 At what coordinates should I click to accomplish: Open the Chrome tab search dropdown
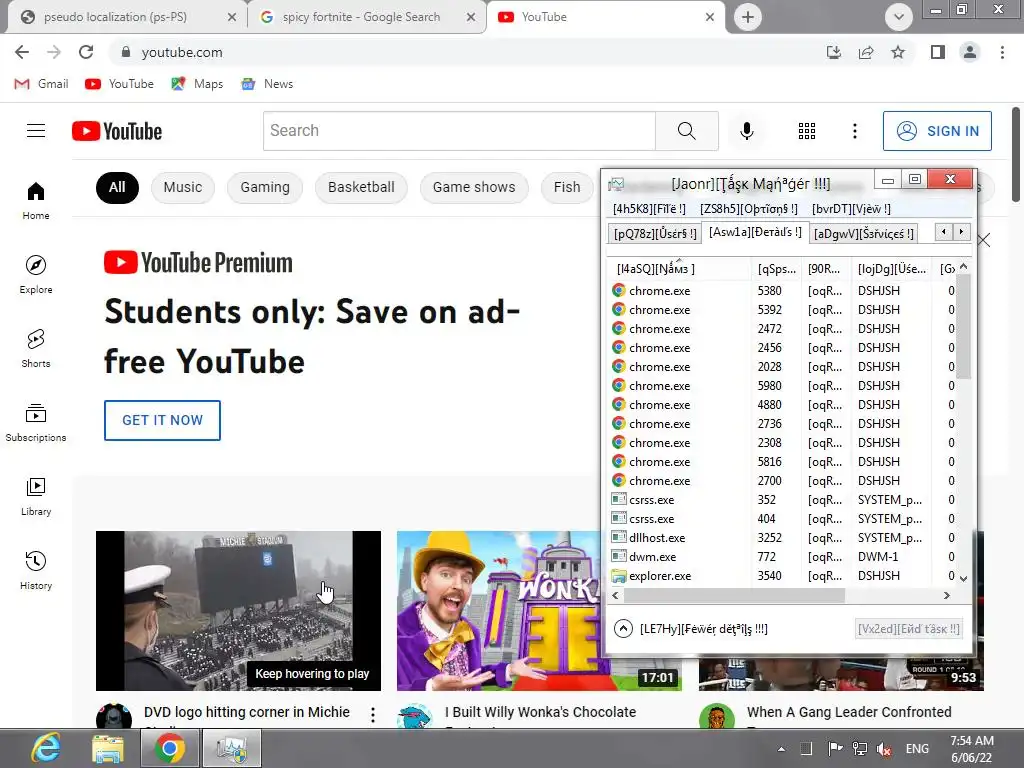899,17
